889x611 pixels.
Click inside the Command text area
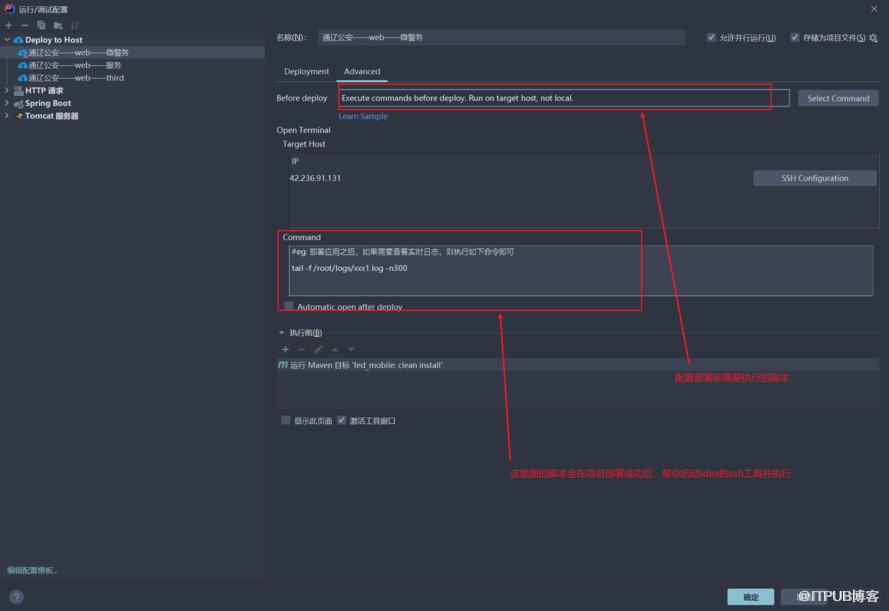[581, 270]
